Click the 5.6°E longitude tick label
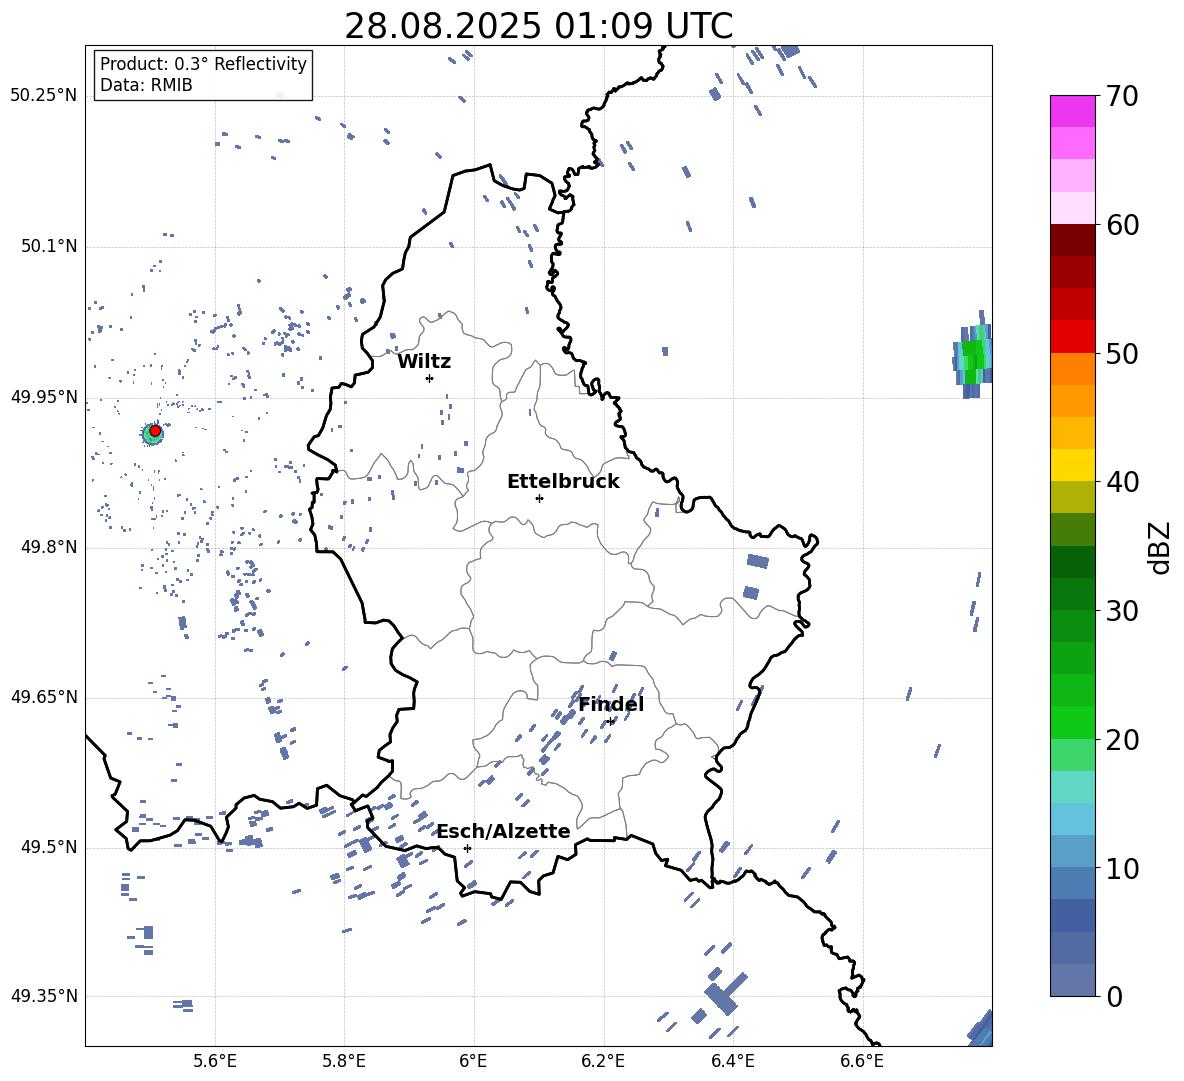This screenshot has height=1081, width=1184. pyautogui.click(x=215, y=1061)
